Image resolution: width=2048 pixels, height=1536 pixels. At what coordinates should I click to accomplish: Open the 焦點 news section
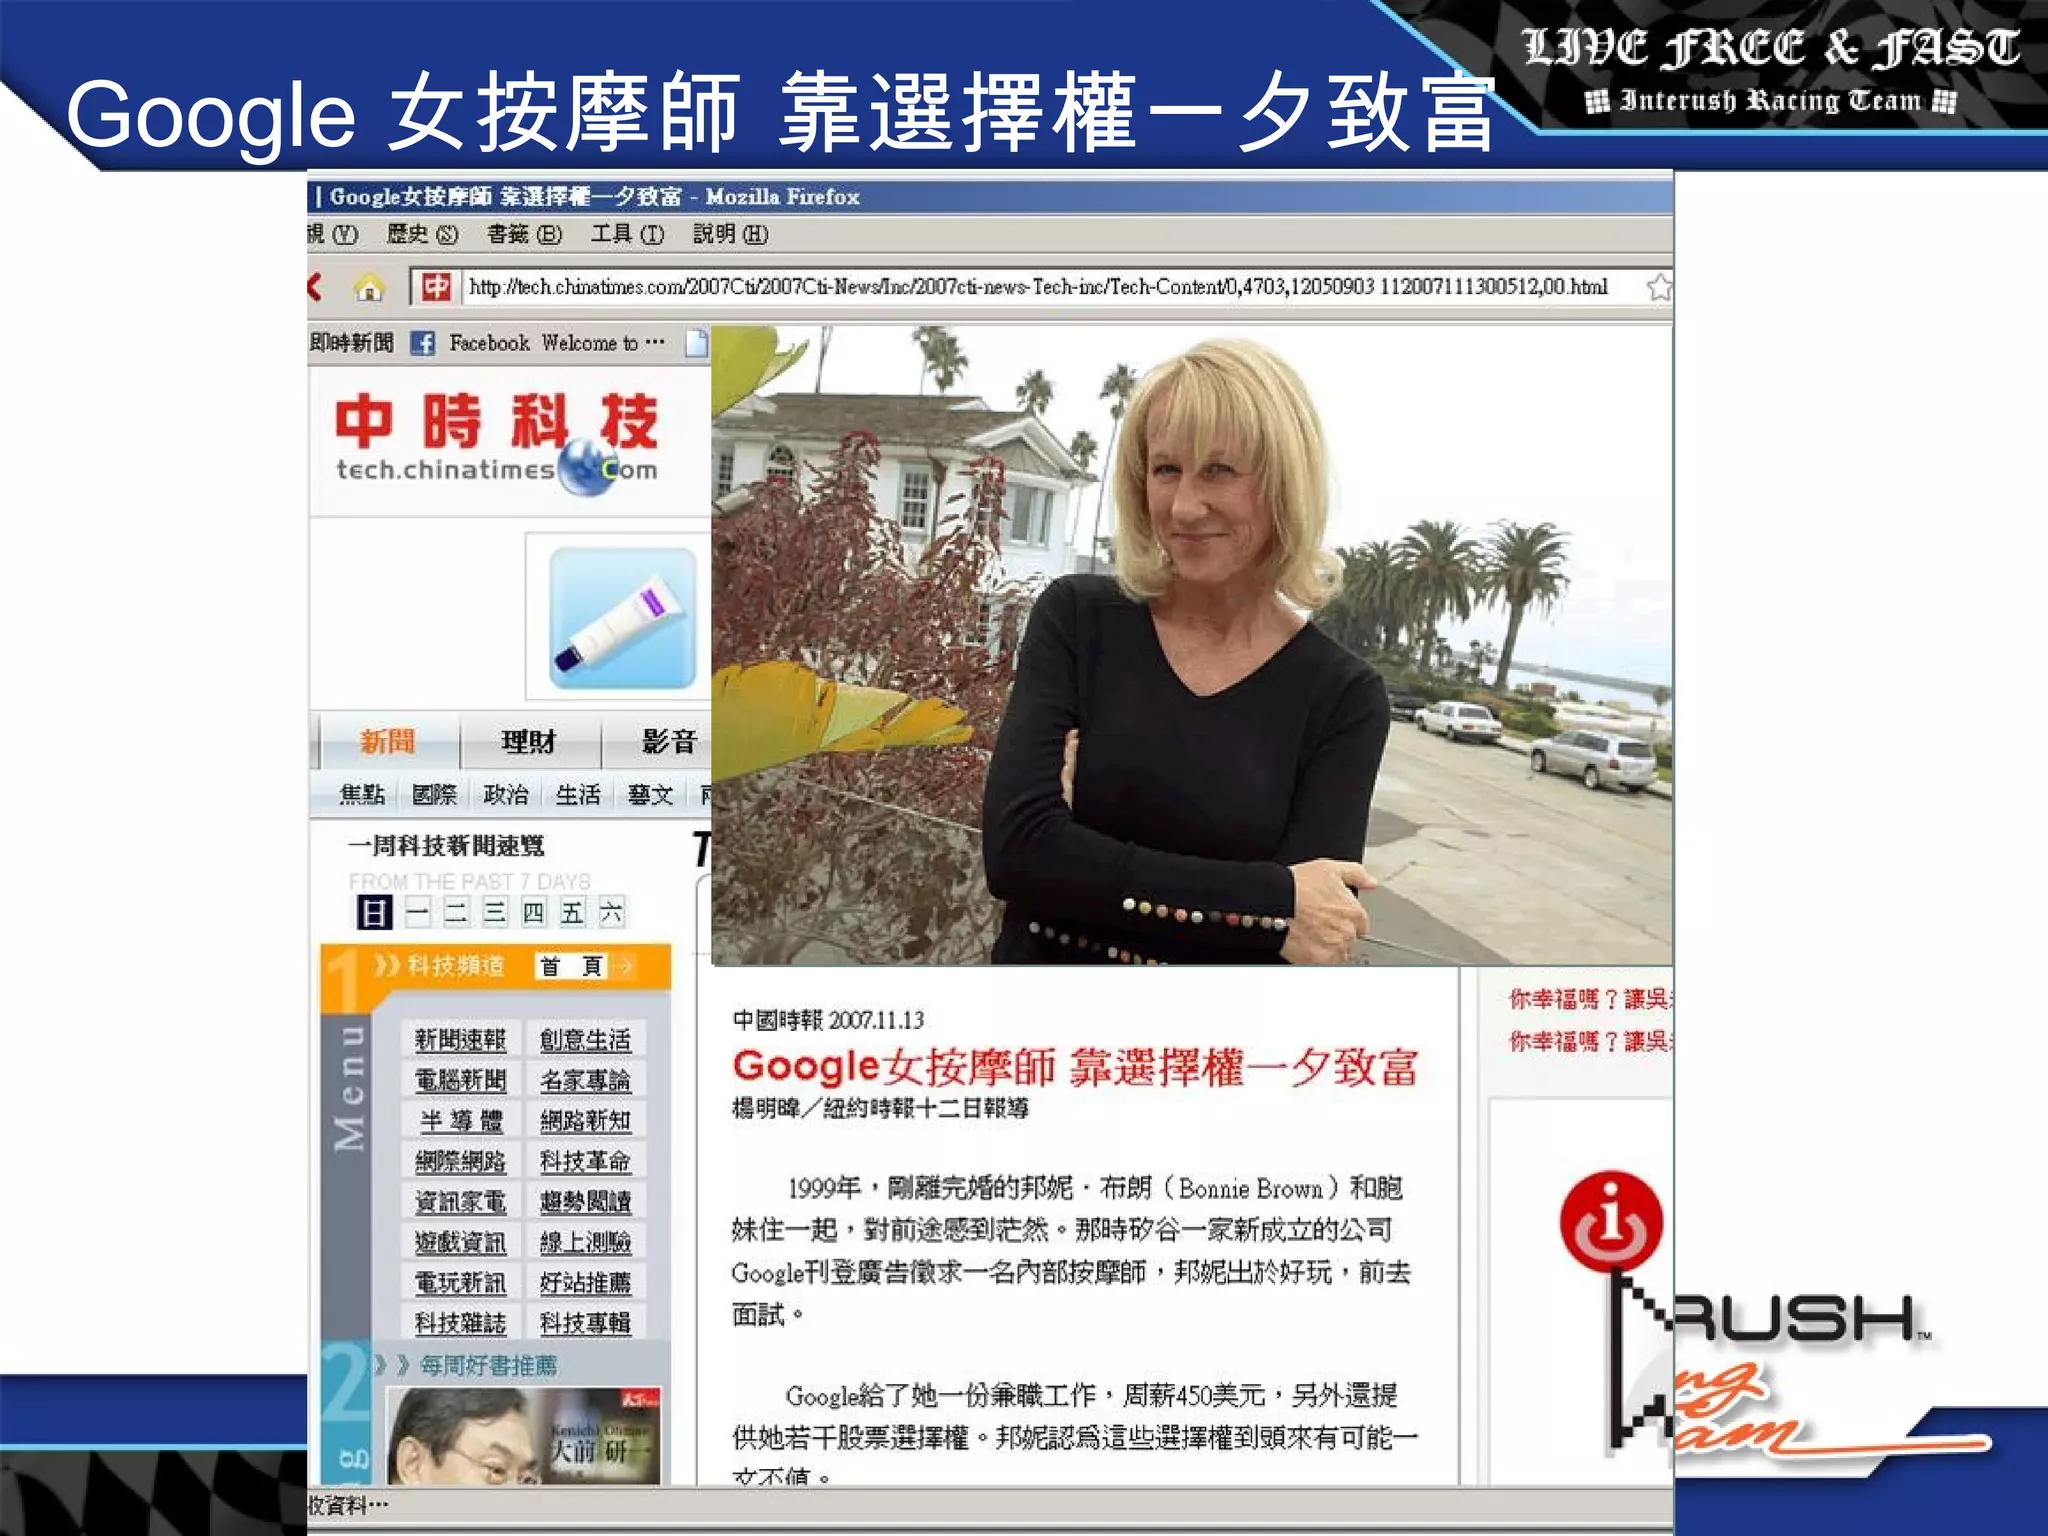point(362,795)
